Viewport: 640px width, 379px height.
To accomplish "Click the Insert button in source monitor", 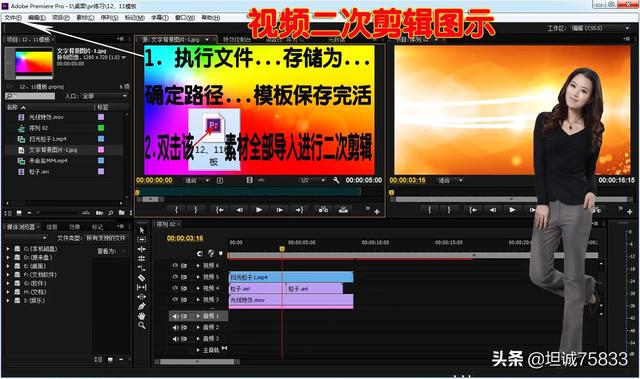I will point(323,210).
